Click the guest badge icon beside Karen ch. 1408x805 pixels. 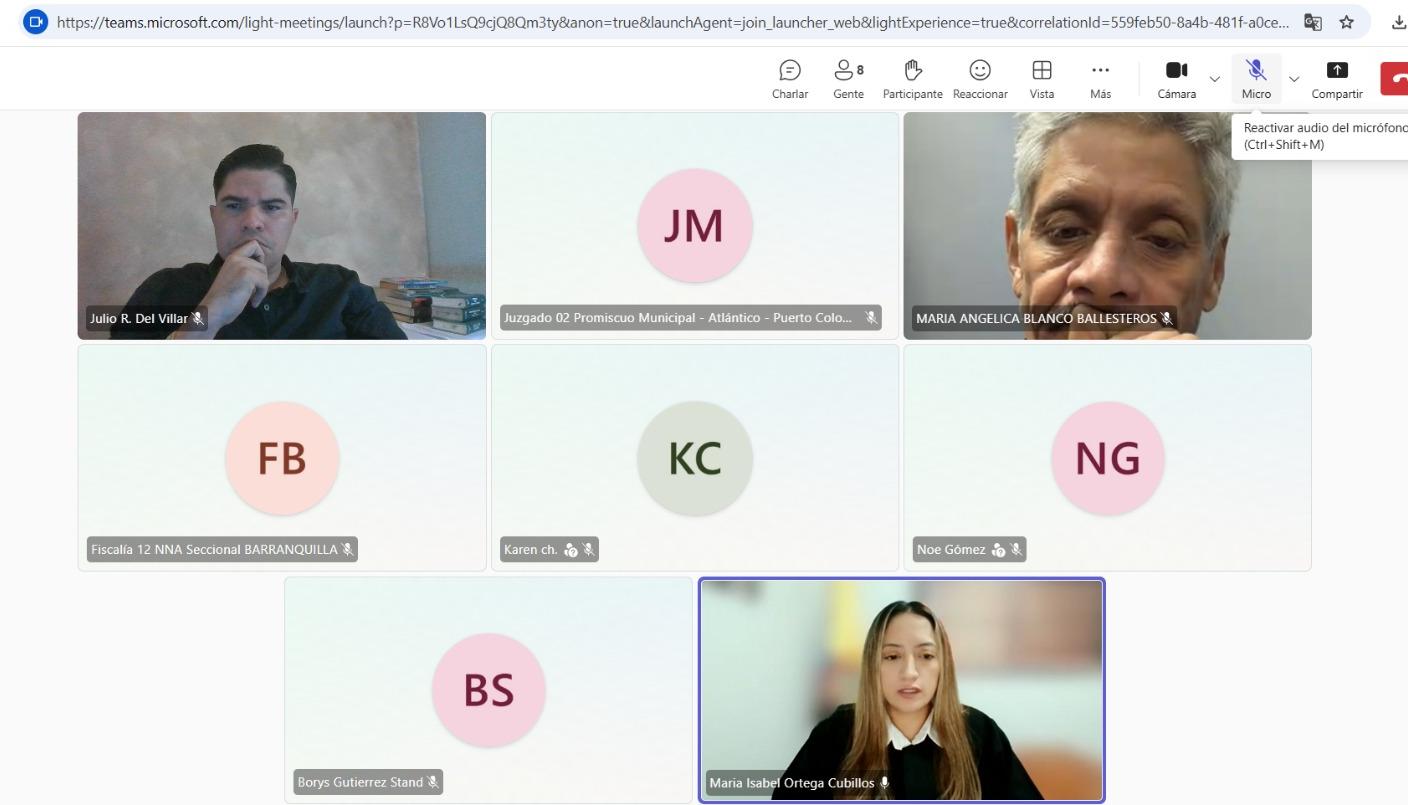click(x=571, y=549)
